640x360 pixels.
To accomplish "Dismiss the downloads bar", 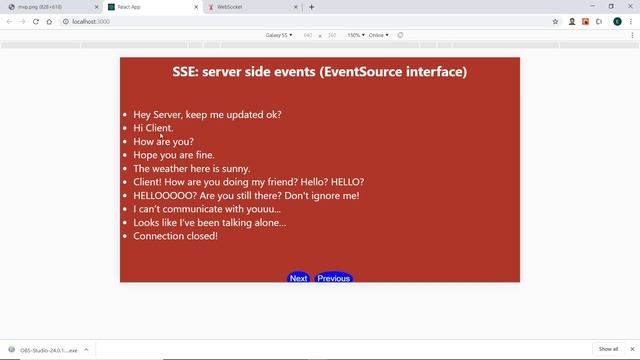I will coord(632,349).
